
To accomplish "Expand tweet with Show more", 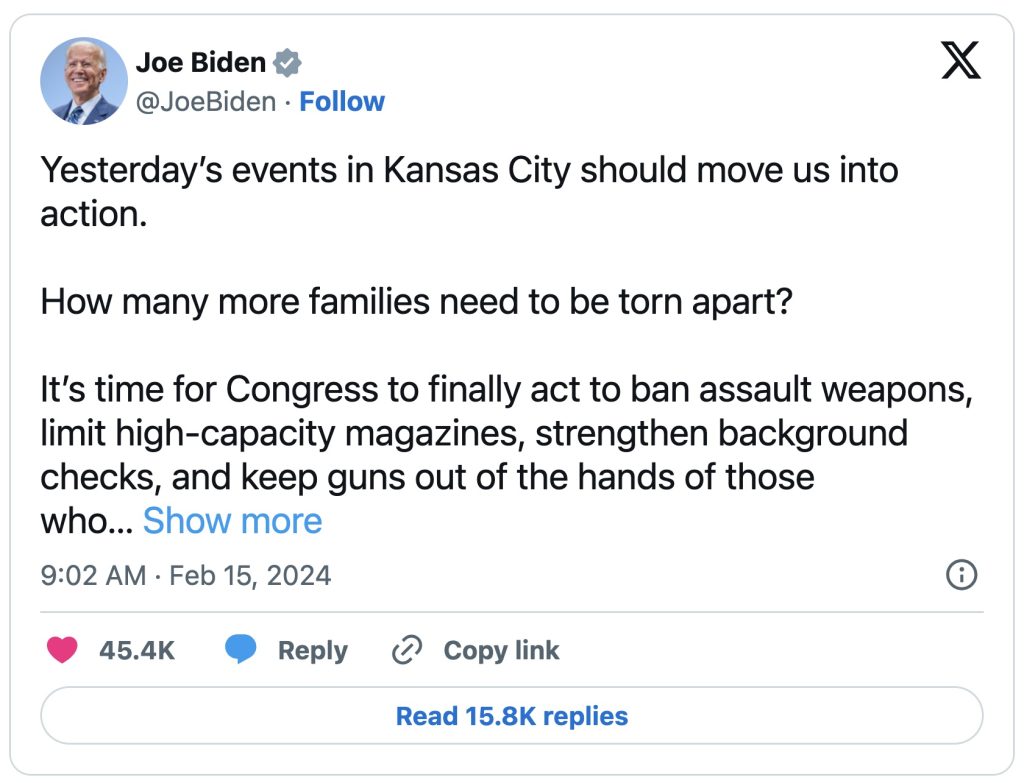I will (232, 521).
